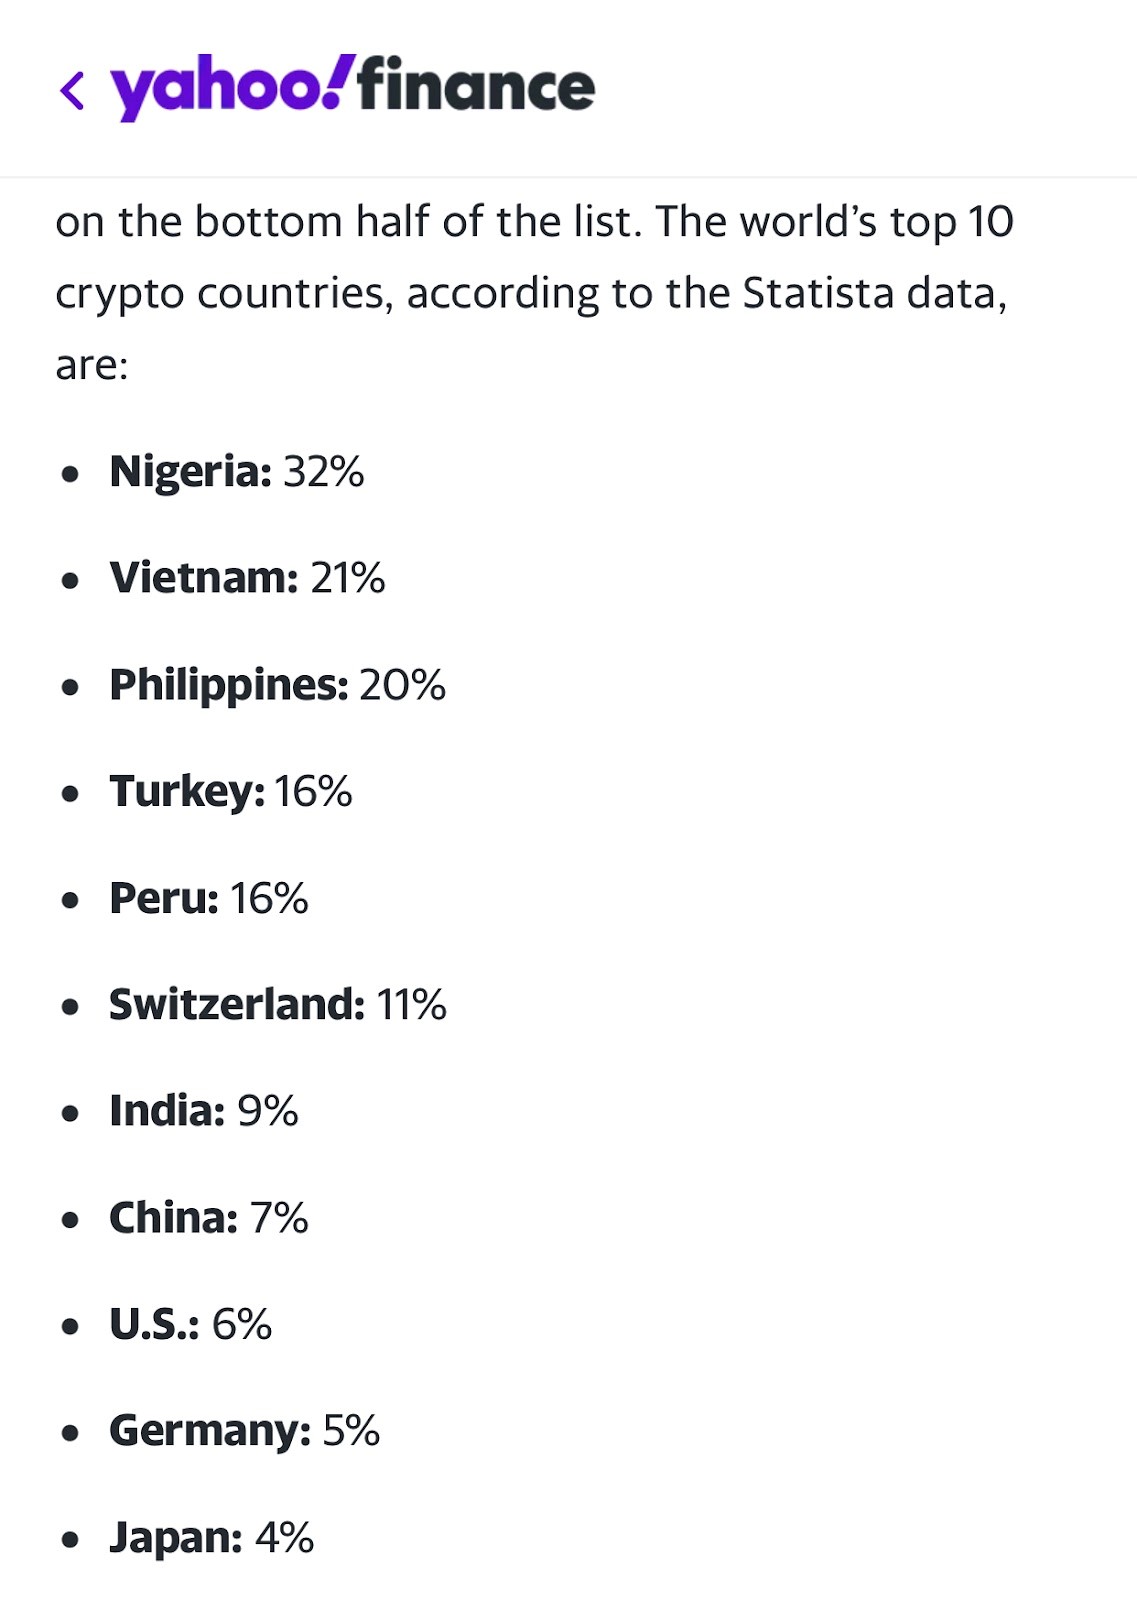The height and width of the screenshot is (1600, 1137).
Task: Click the U.S. country label
Action: [154, 1324]
